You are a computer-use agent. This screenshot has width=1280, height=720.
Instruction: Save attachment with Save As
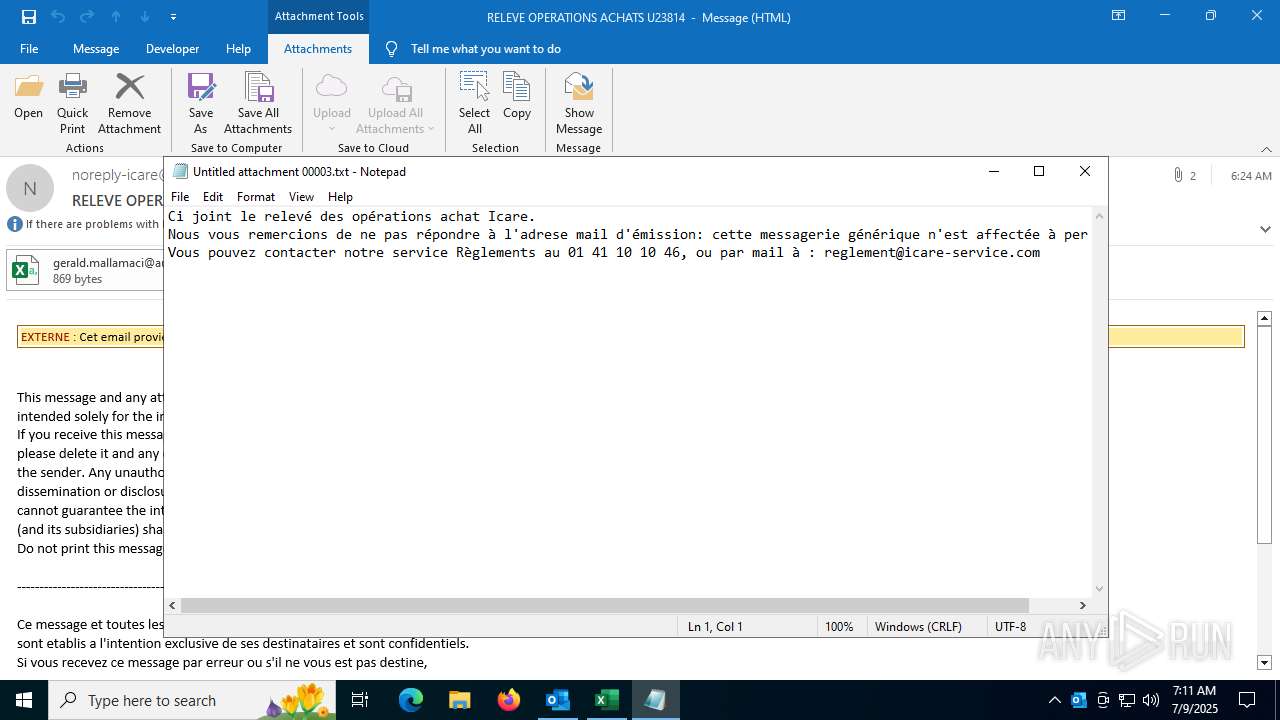[x=201, y=104]
